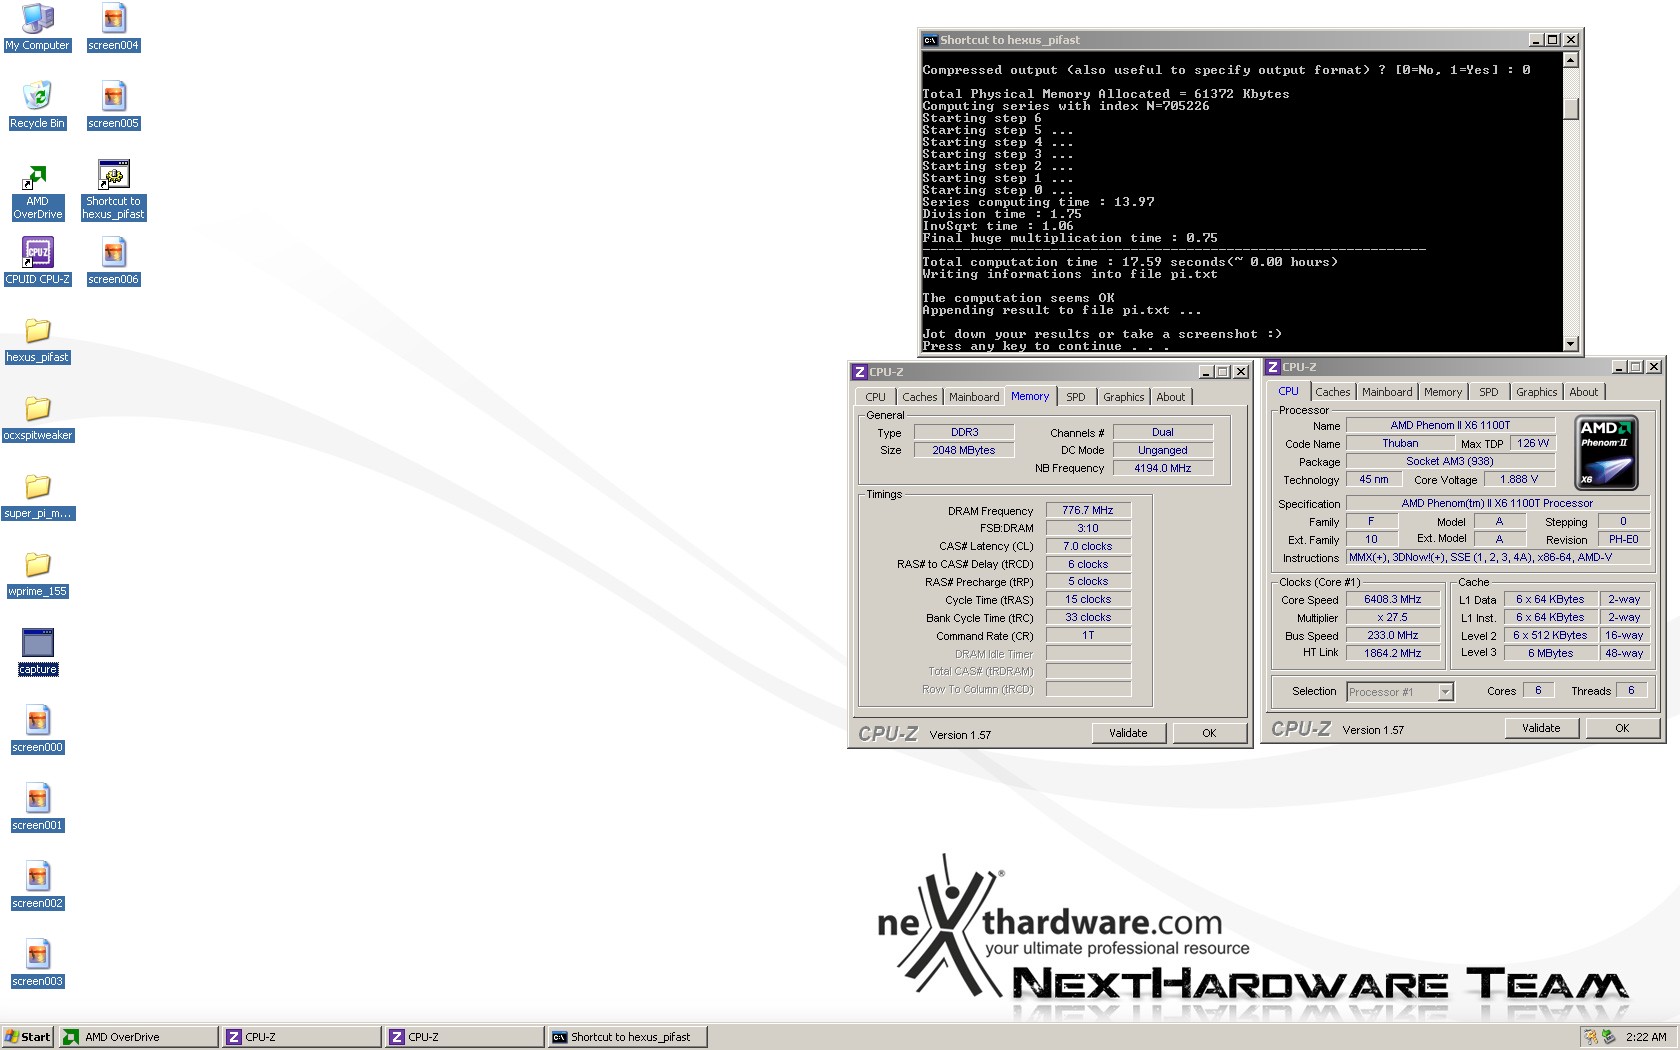
Task: Click the CAS# Latency 7.0 clocks value
Action: point(1088,546)
